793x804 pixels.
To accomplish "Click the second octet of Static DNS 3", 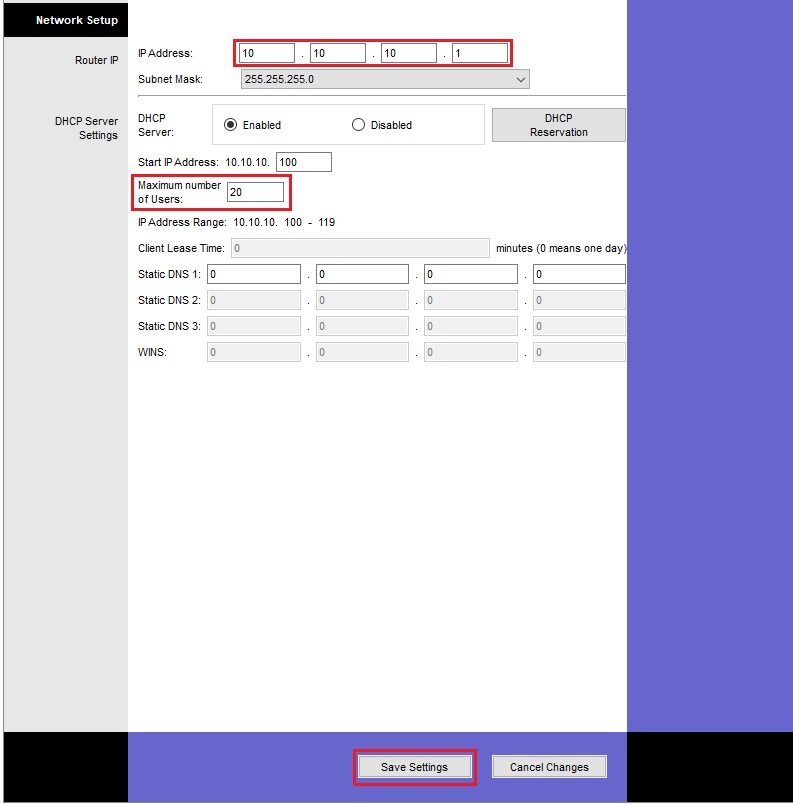I will pos(362,326).
